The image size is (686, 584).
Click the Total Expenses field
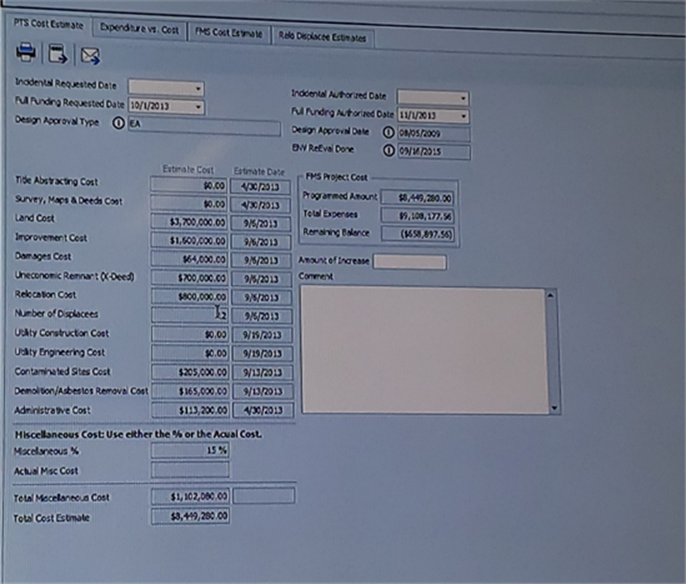click(418, 216)
